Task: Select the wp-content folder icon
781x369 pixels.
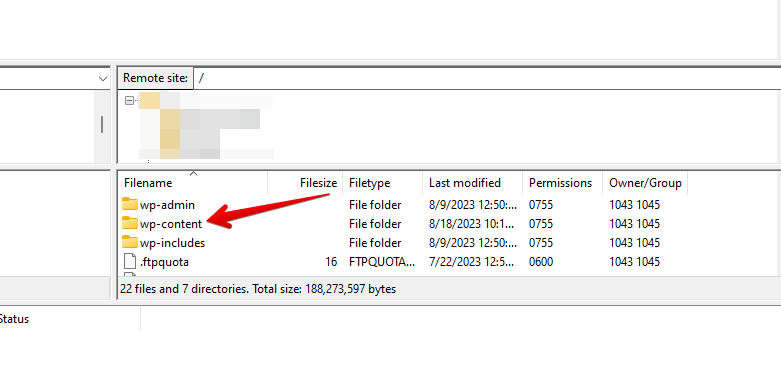Action: point(130,223)
